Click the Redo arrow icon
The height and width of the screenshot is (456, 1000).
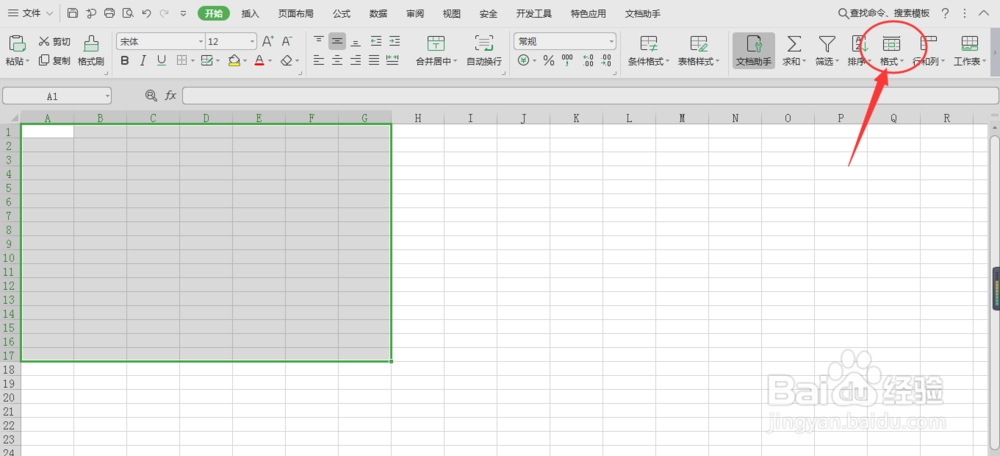[x=165, y=13]
